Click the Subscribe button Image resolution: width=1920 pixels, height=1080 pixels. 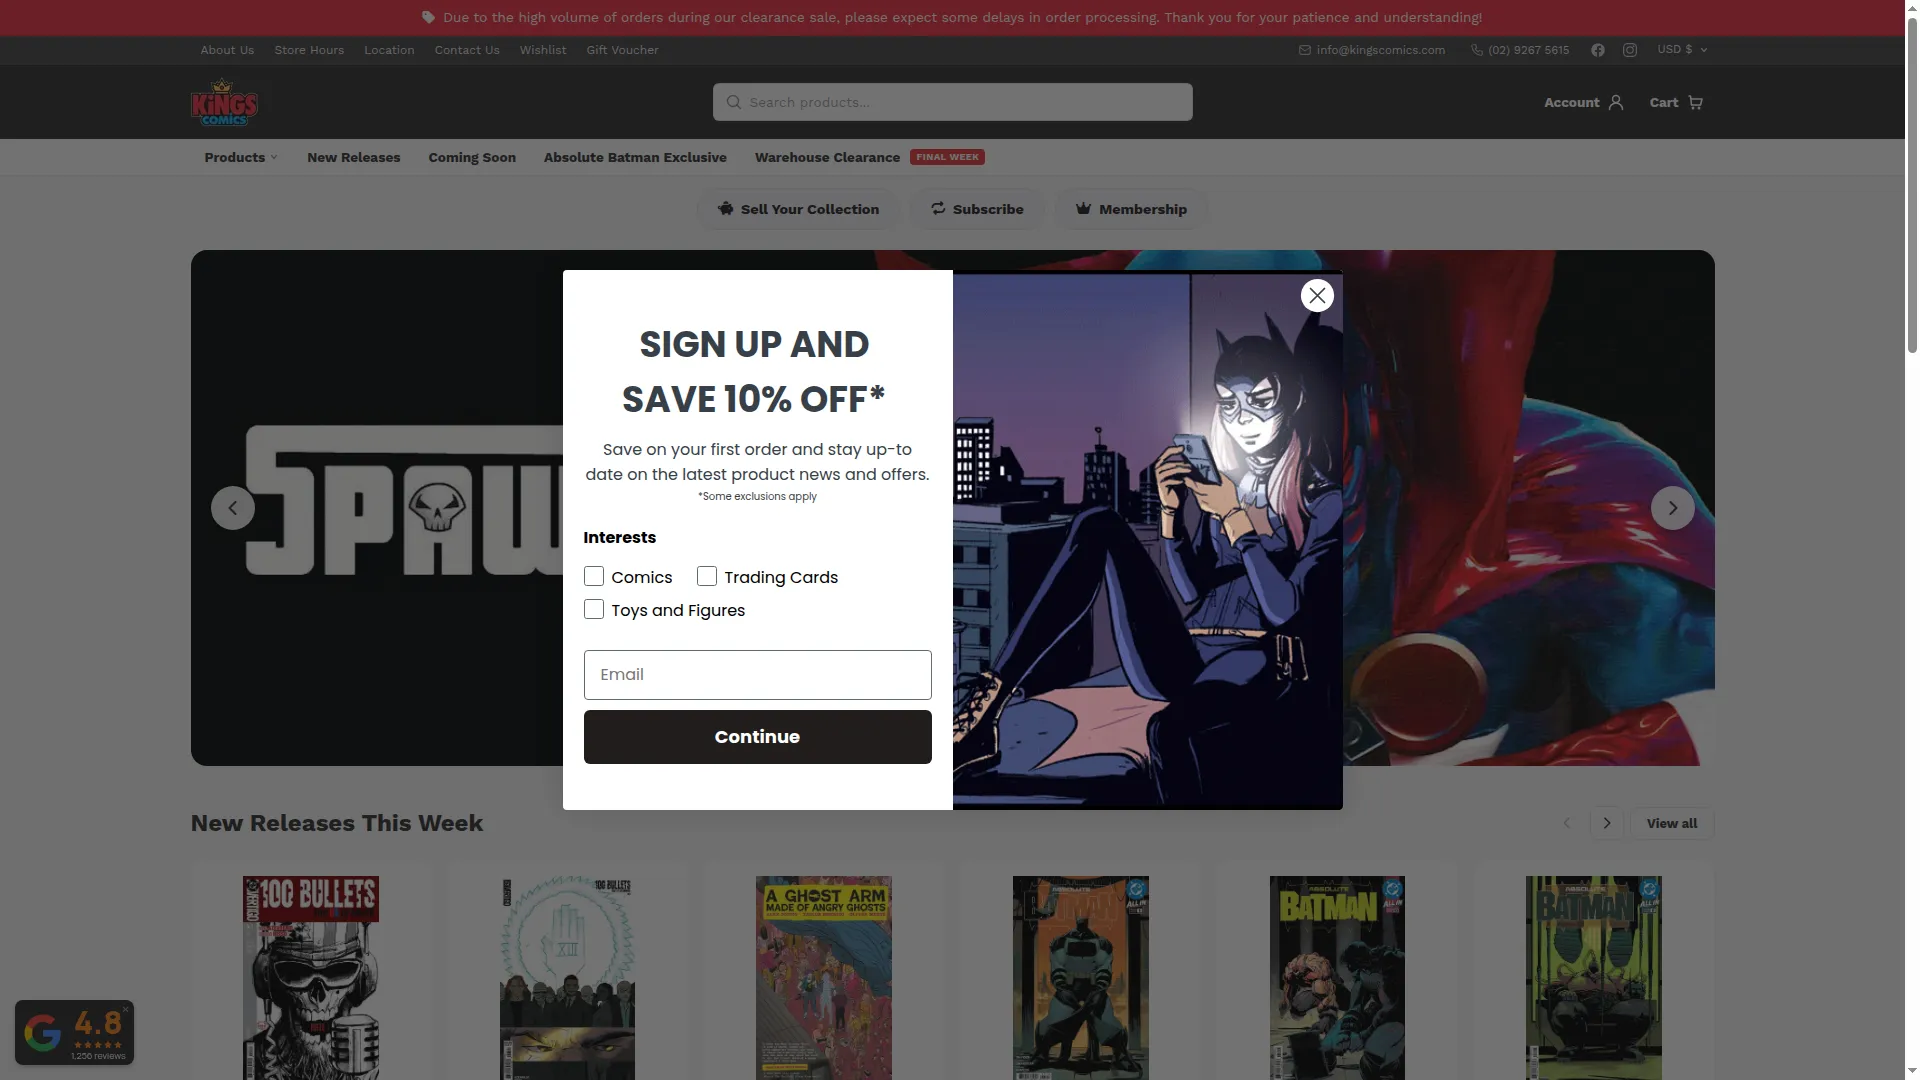pyautogui.click(x=977, y=209)
